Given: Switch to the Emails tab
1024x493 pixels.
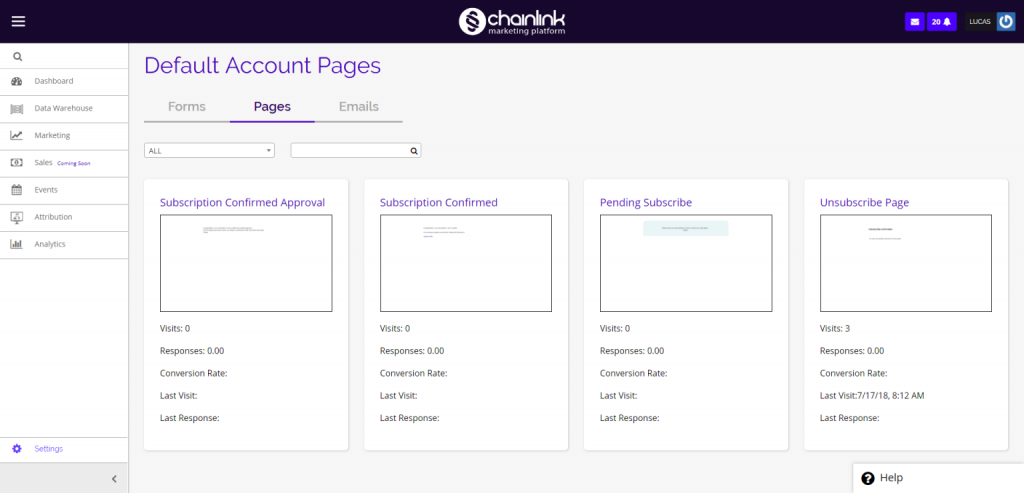Looking at the screenshot, I should (359, 106).
